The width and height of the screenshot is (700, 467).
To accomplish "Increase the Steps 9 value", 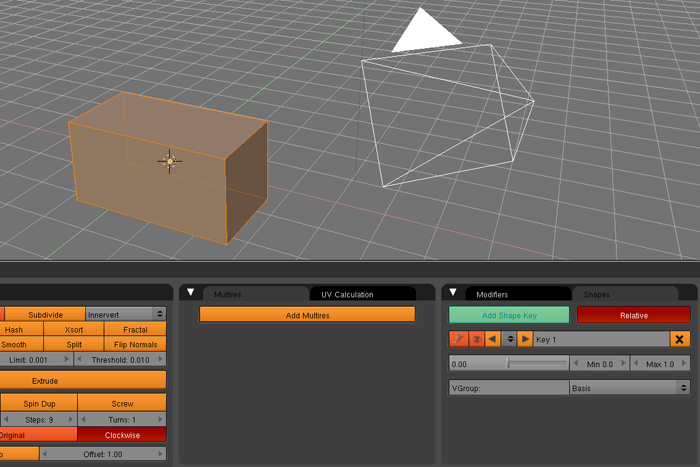I will click(x=71, y=419).
